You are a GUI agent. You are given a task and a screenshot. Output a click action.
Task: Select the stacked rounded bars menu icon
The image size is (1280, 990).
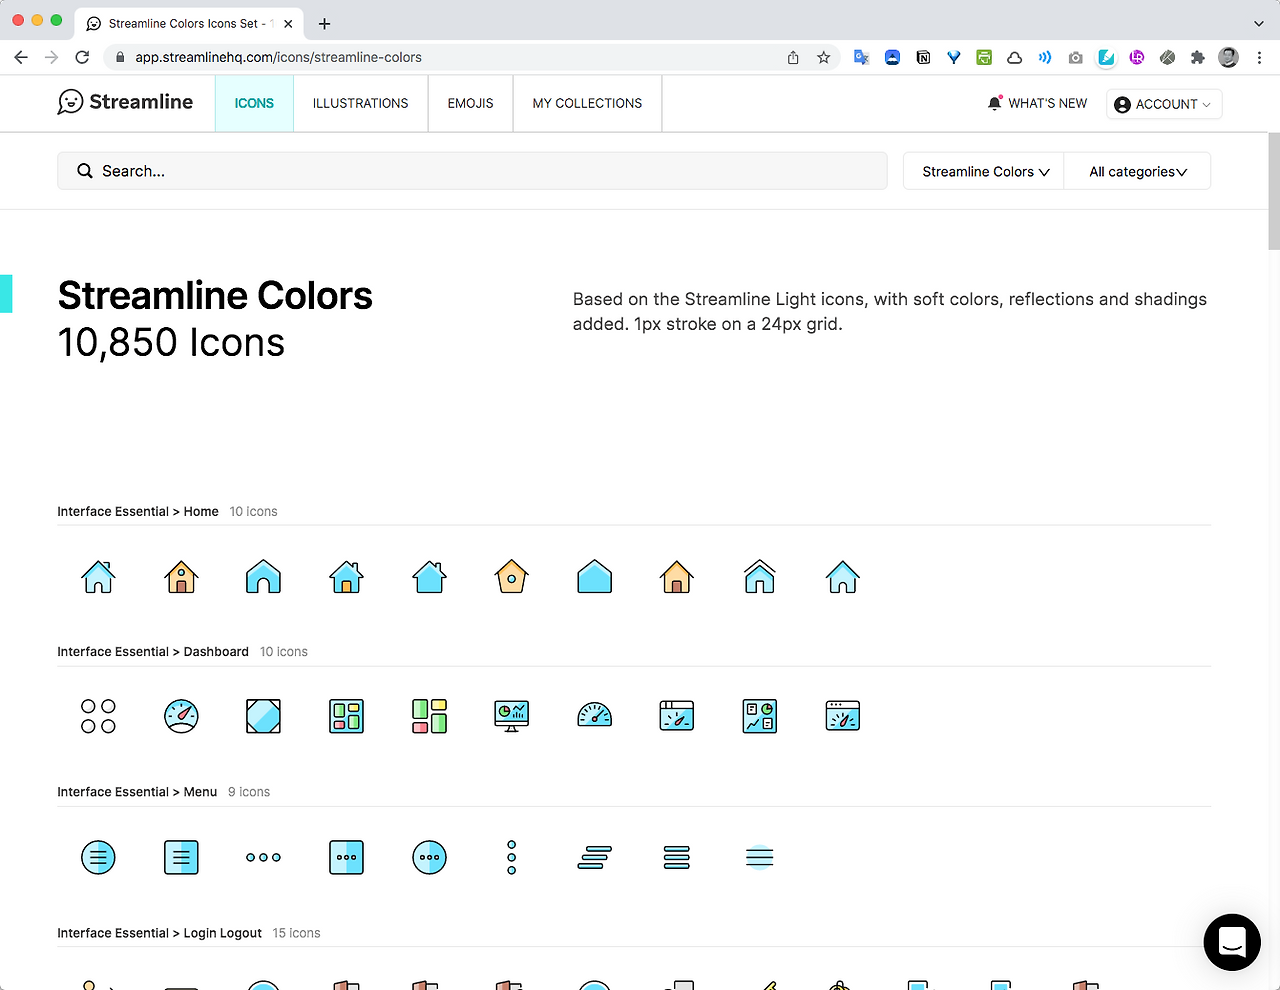[x=677, y=857]
